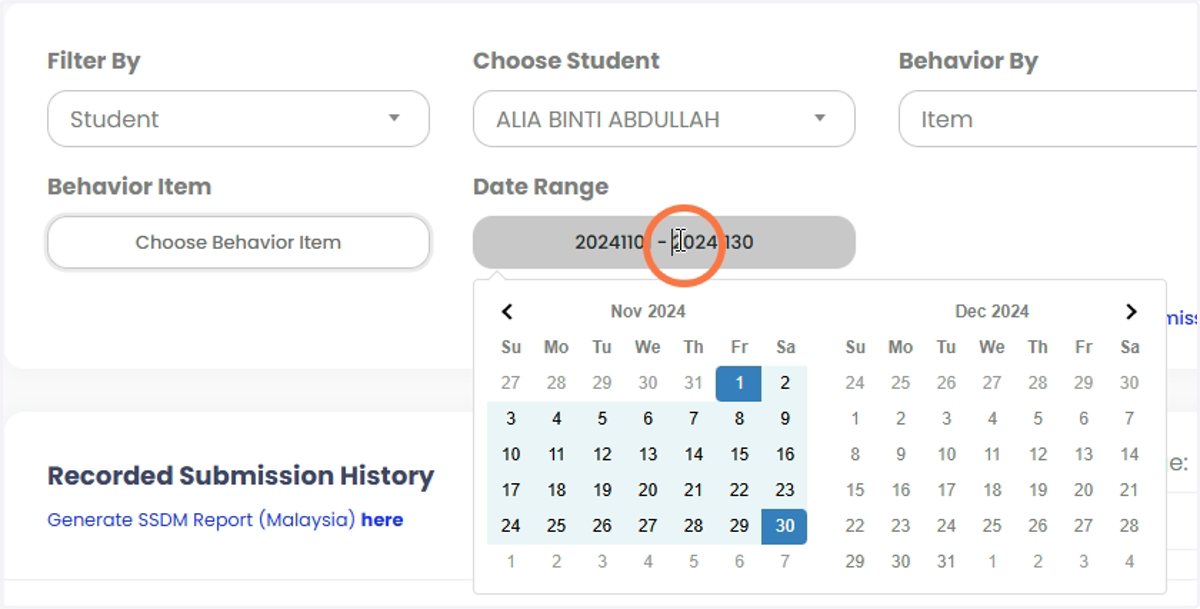Open the Generate SSDM Report here link
Image resolution: width=1200 pixels, height=609 pixels.
pos(382,520)
